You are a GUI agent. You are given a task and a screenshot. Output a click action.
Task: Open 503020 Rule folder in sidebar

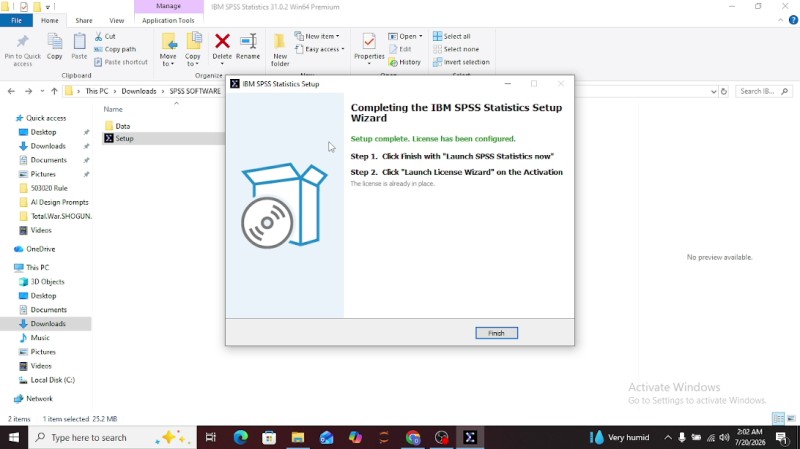pos(49,188)
